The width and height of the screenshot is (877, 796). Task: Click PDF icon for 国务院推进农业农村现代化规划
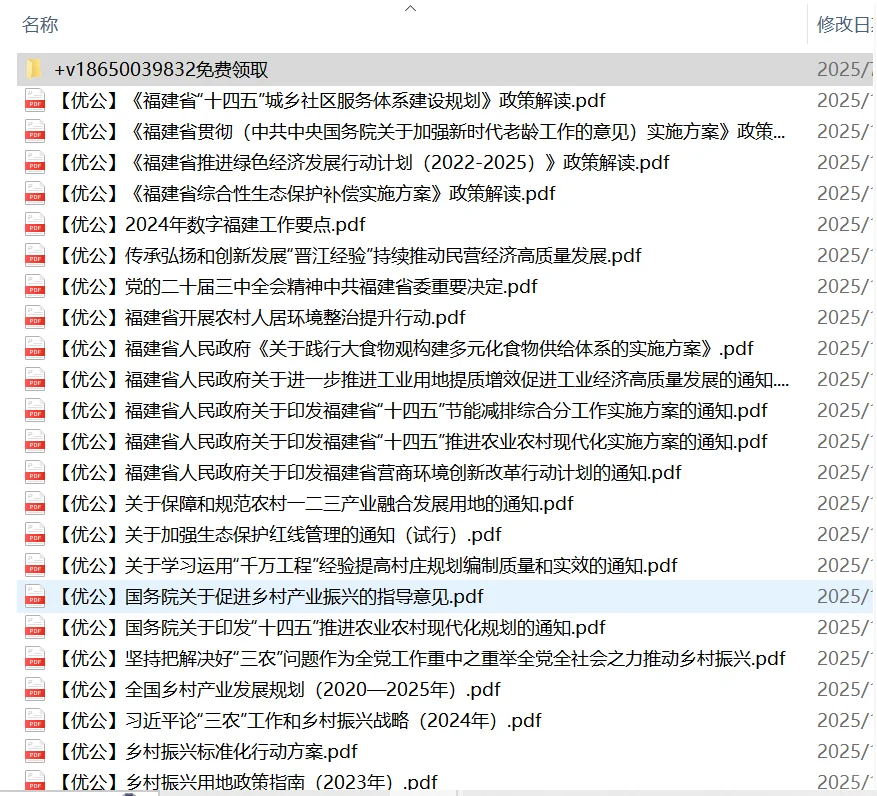[x=35, y=628]
